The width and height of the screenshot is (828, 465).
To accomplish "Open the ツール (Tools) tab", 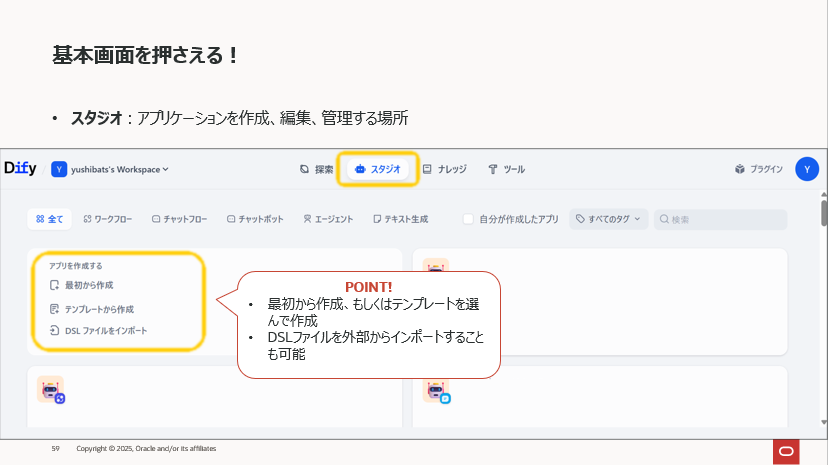I will [506, 169].
